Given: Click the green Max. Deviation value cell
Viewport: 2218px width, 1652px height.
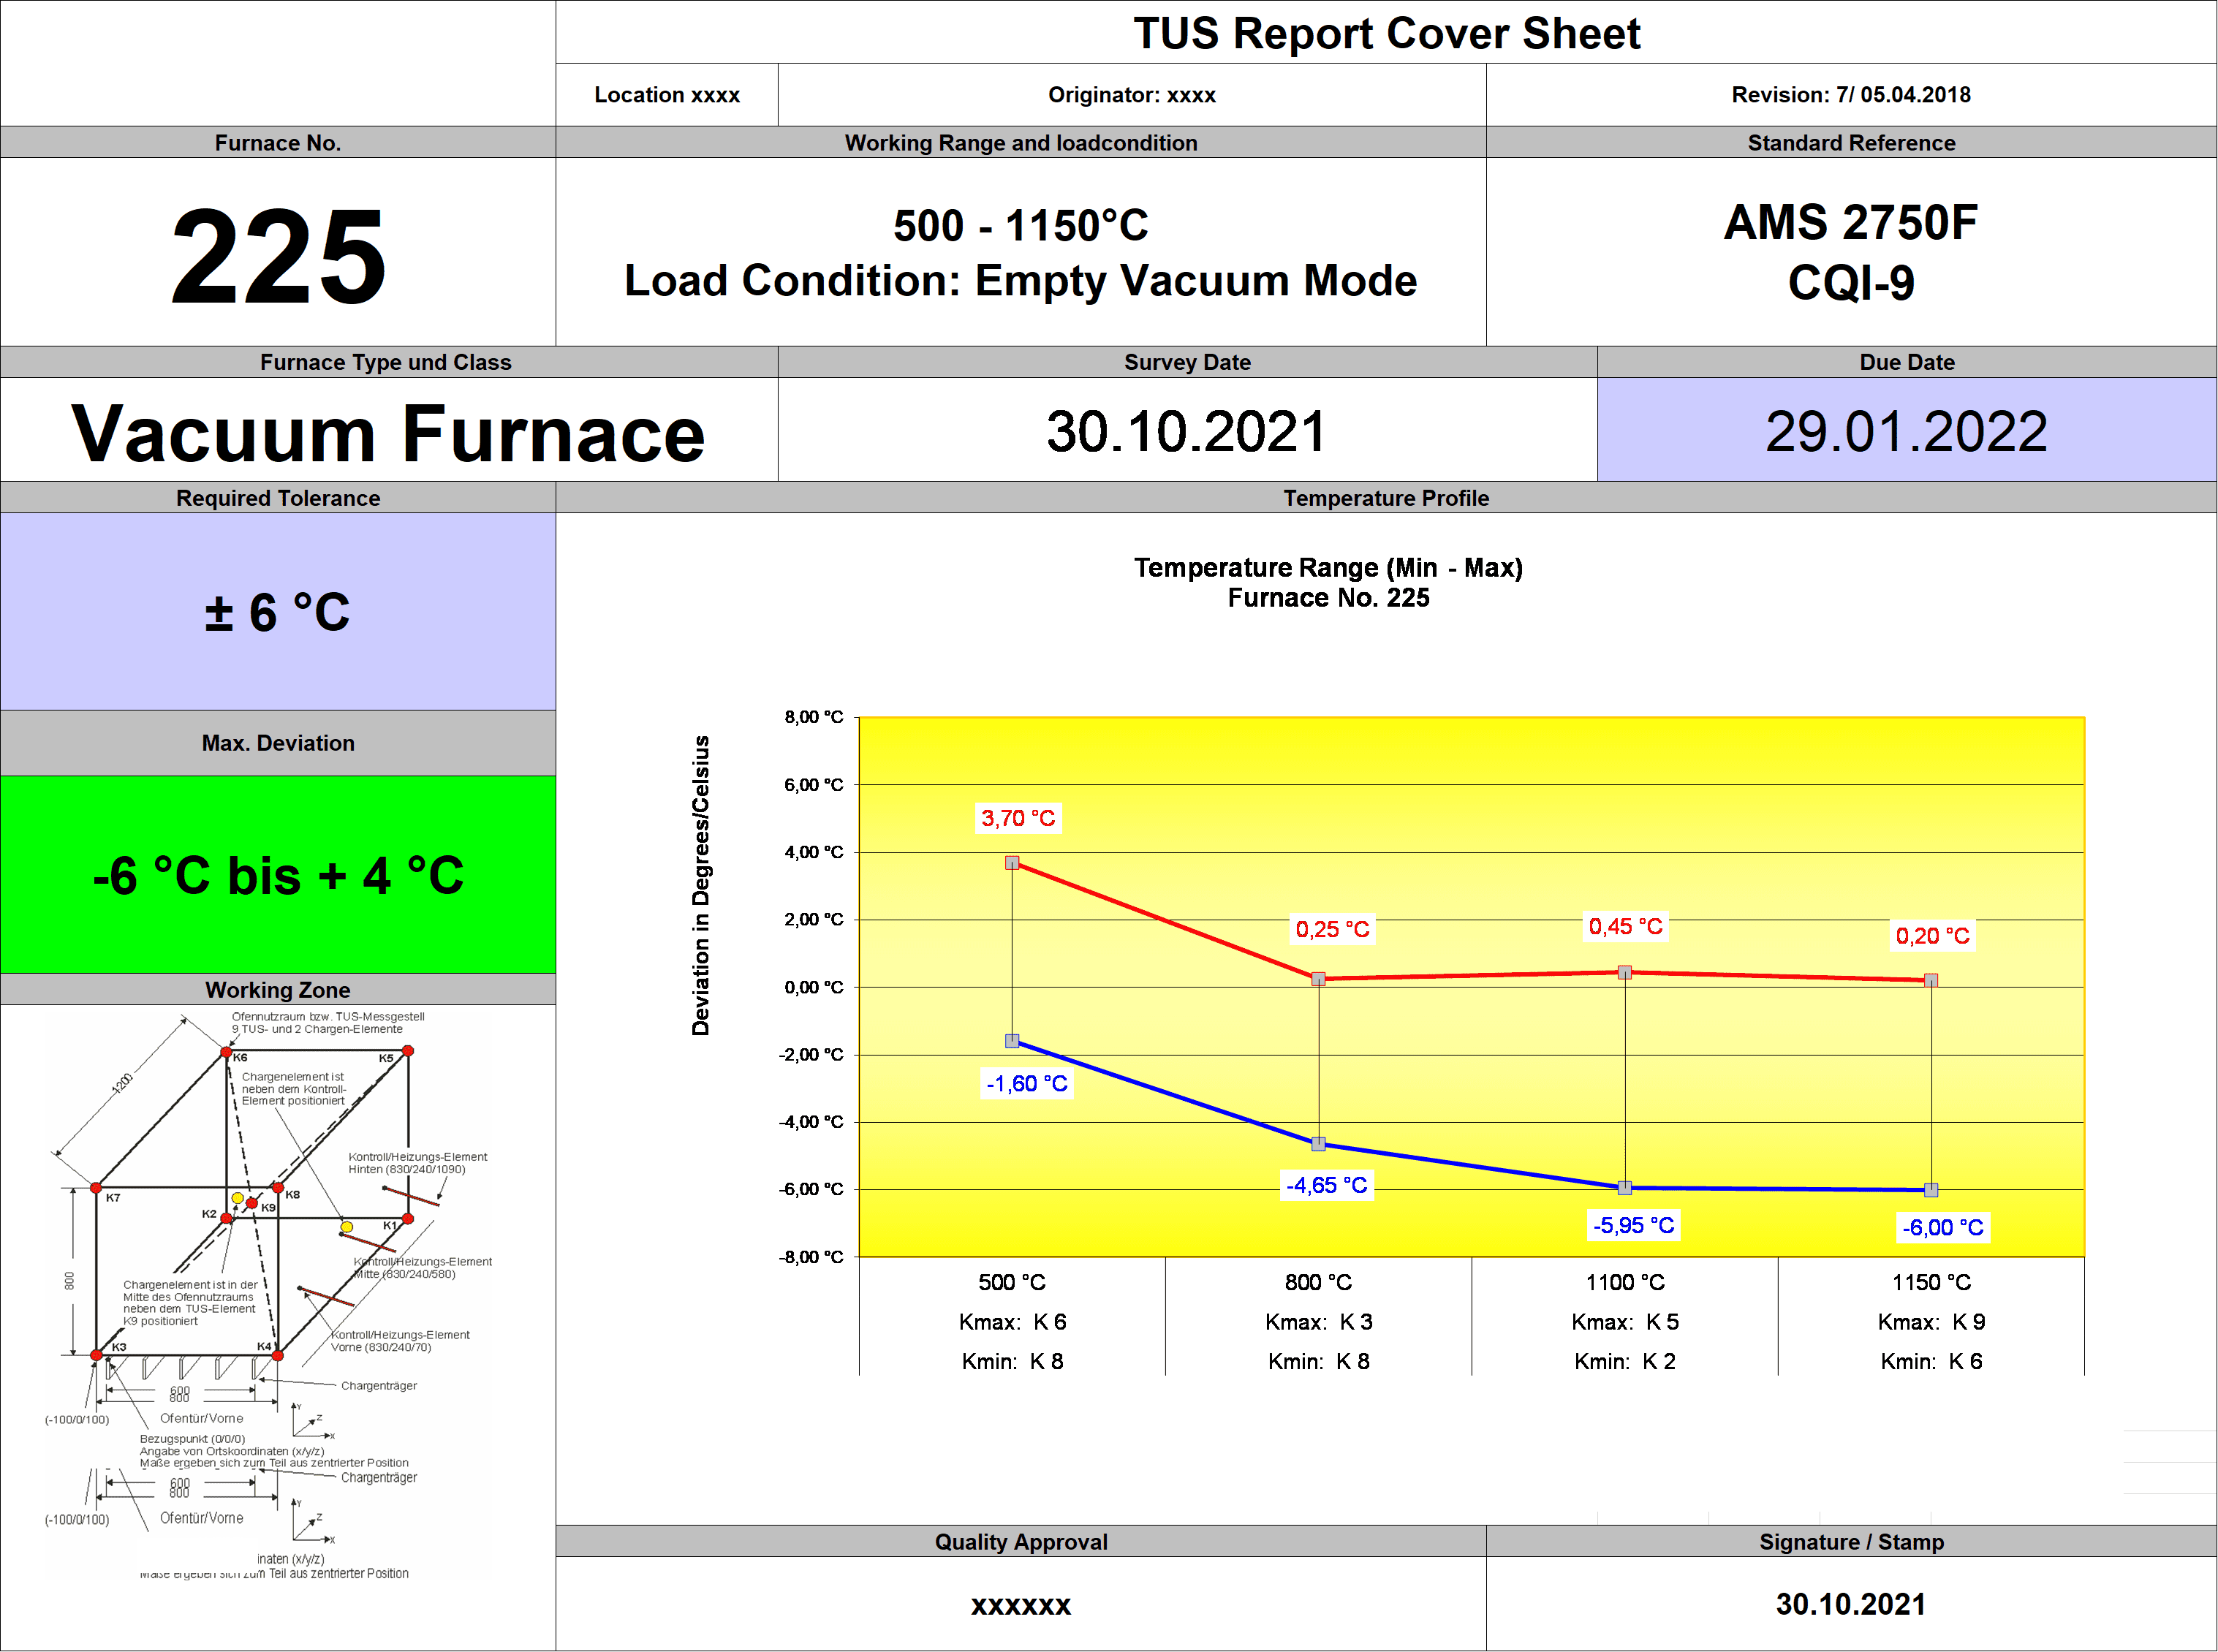Looking at the screenshot, I should pos(277,875).
